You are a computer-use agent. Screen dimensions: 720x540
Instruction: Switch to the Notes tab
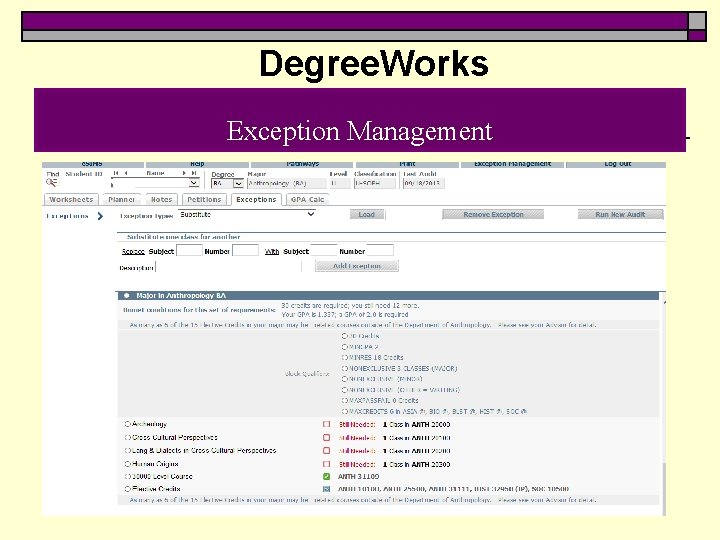pyautogui.click(x=162, y=199)
